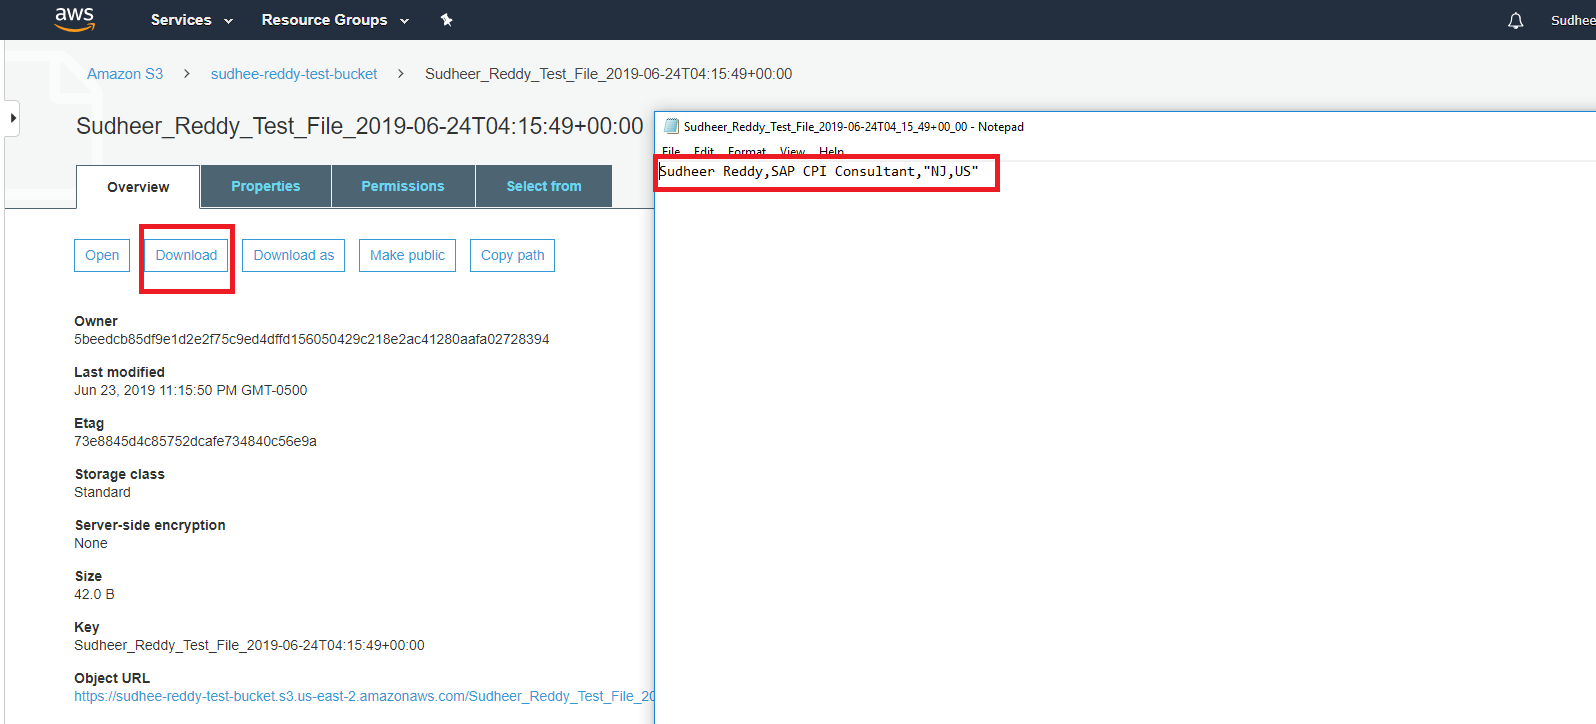Click the Open button
Screen dimensions: 1596x724
tap(102, 255)
